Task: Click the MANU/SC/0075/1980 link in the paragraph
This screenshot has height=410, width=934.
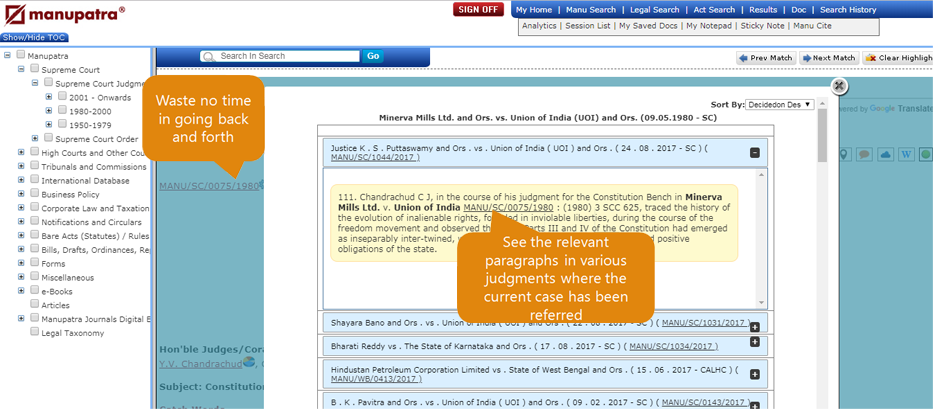Action: (508, 207)
